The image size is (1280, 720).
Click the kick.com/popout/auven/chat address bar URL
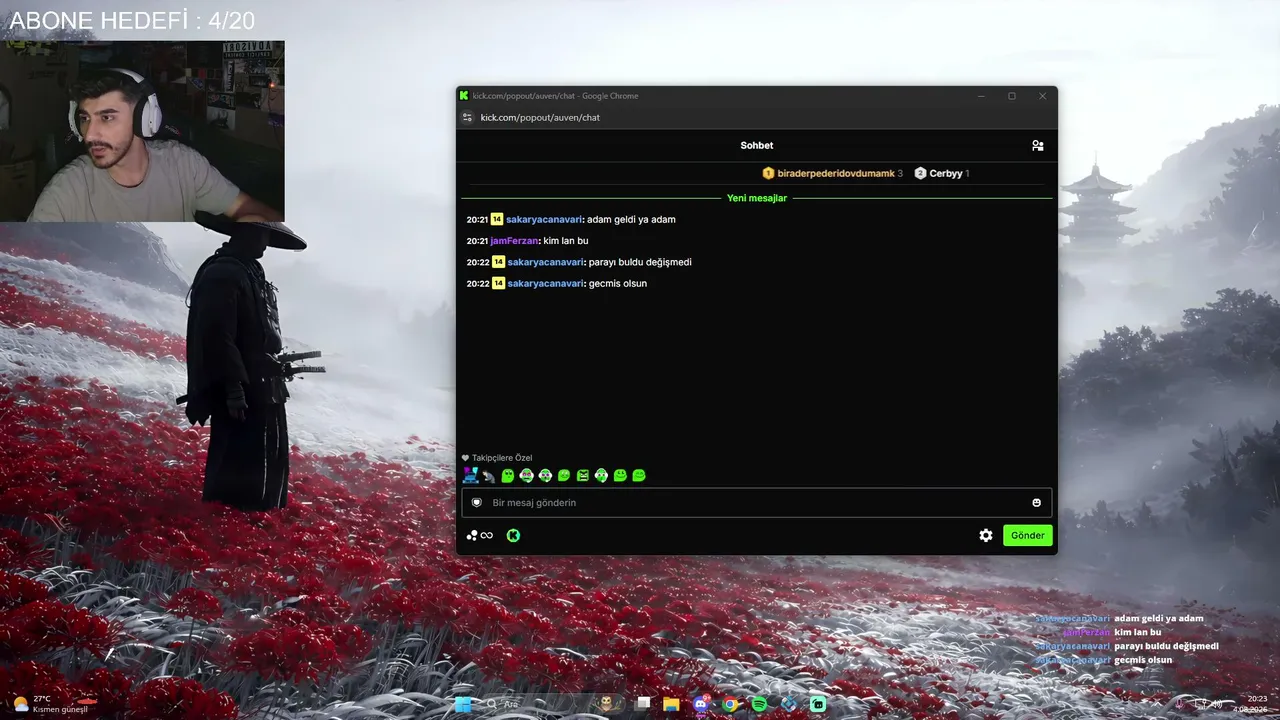coord(540,117)
